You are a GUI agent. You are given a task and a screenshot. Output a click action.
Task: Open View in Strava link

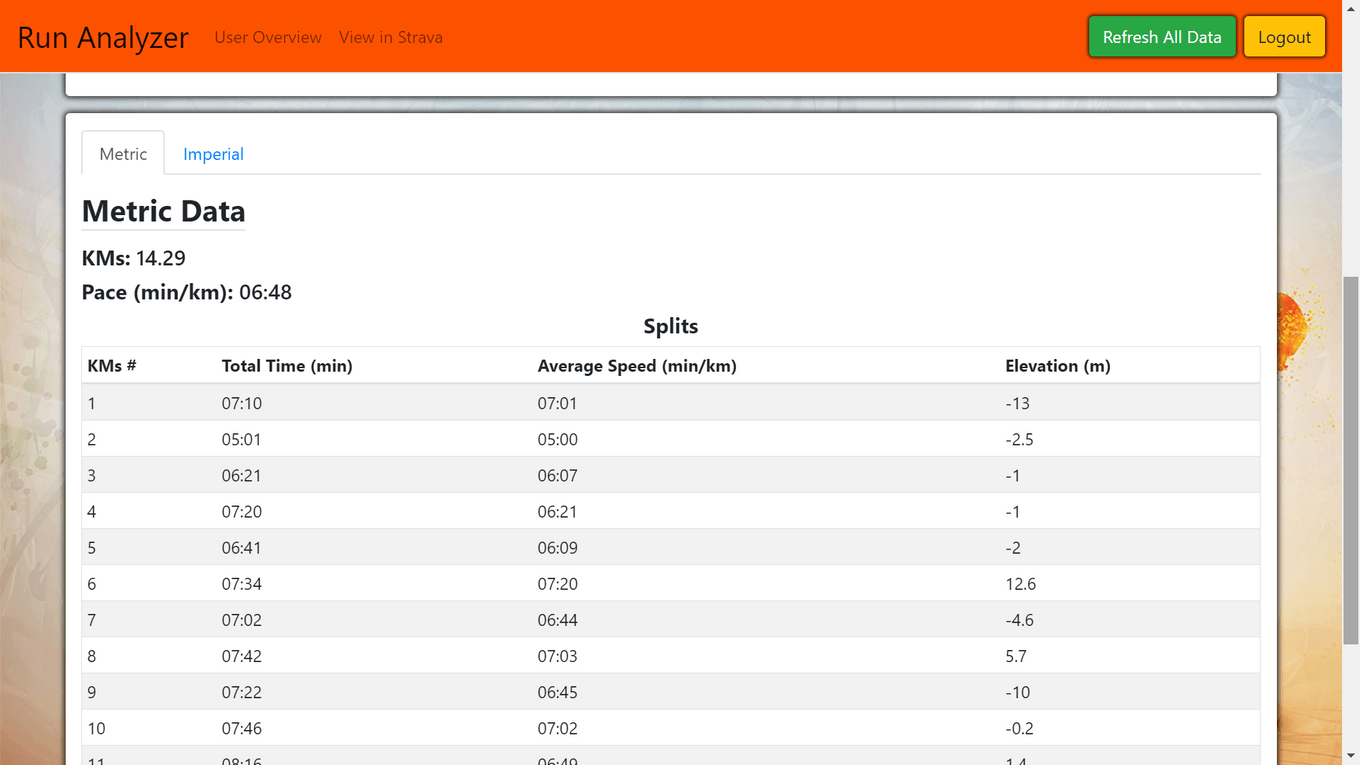pos(391,37)
